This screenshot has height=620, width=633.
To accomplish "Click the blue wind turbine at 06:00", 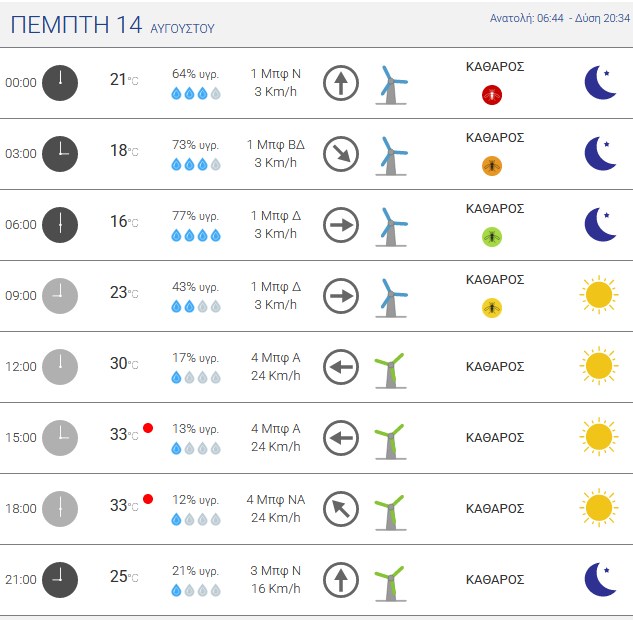I will pyautogui.click(x=391, y=227).
